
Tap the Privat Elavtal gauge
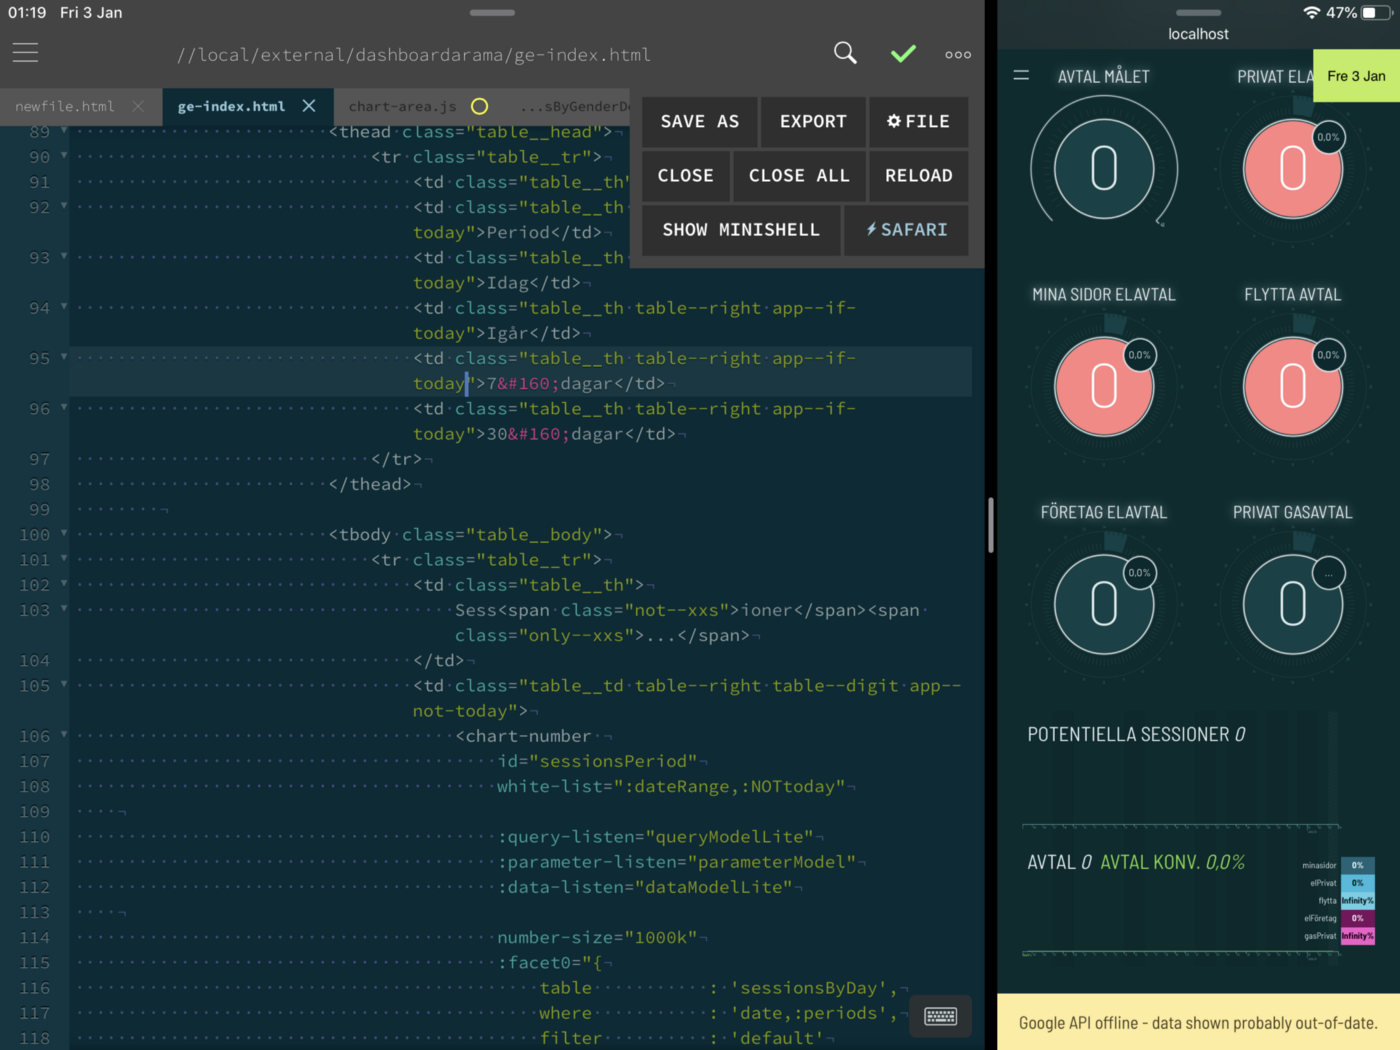tap(1293, 168)
